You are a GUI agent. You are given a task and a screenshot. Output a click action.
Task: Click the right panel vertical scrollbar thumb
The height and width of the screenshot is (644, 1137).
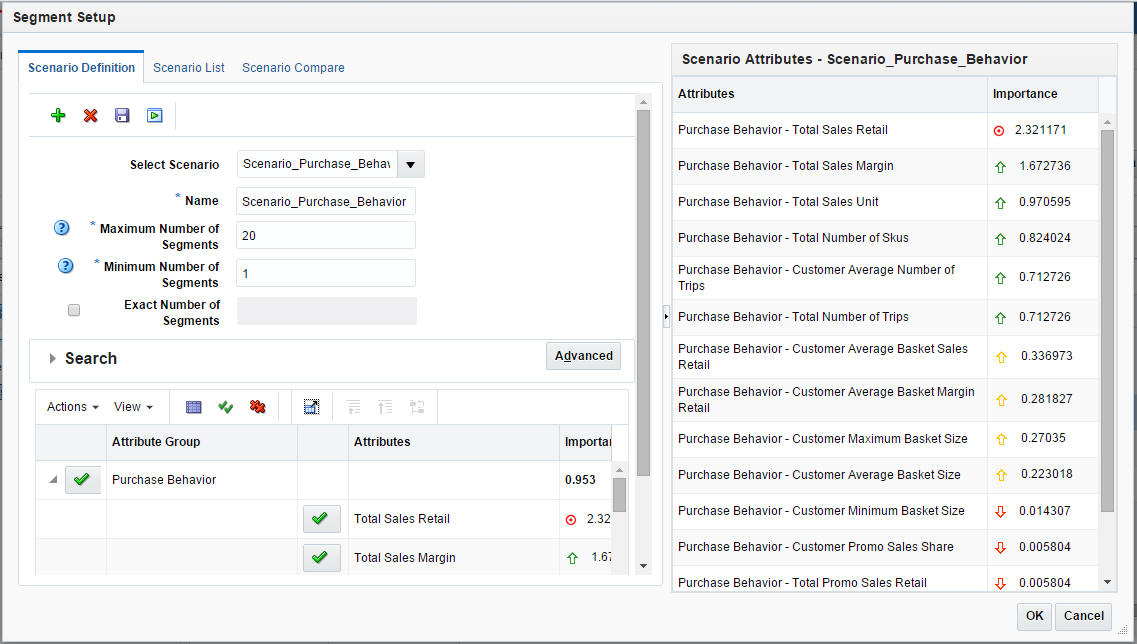click(x=1107, y=321)
